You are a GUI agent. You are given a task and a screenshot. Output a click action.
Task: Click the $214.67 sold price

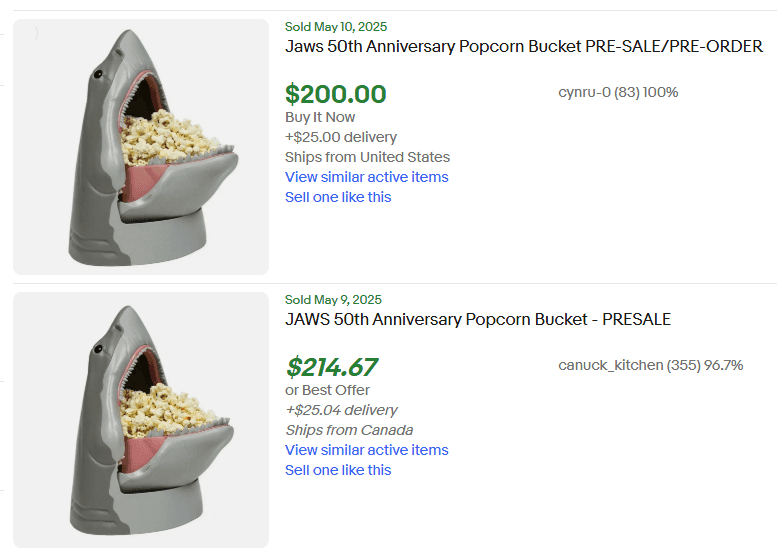tap(332, 367)
